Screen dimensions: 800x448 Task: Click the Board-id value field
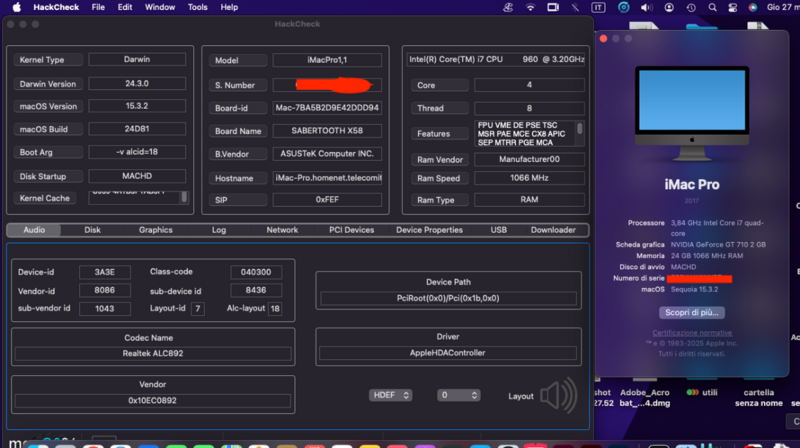pyautogui.click(x=327, y=108)
